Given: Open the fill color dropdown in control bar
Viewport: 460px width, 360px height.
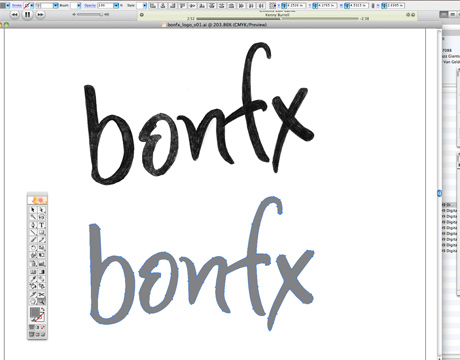Looking at the screenshot, I should click(8, 5).
